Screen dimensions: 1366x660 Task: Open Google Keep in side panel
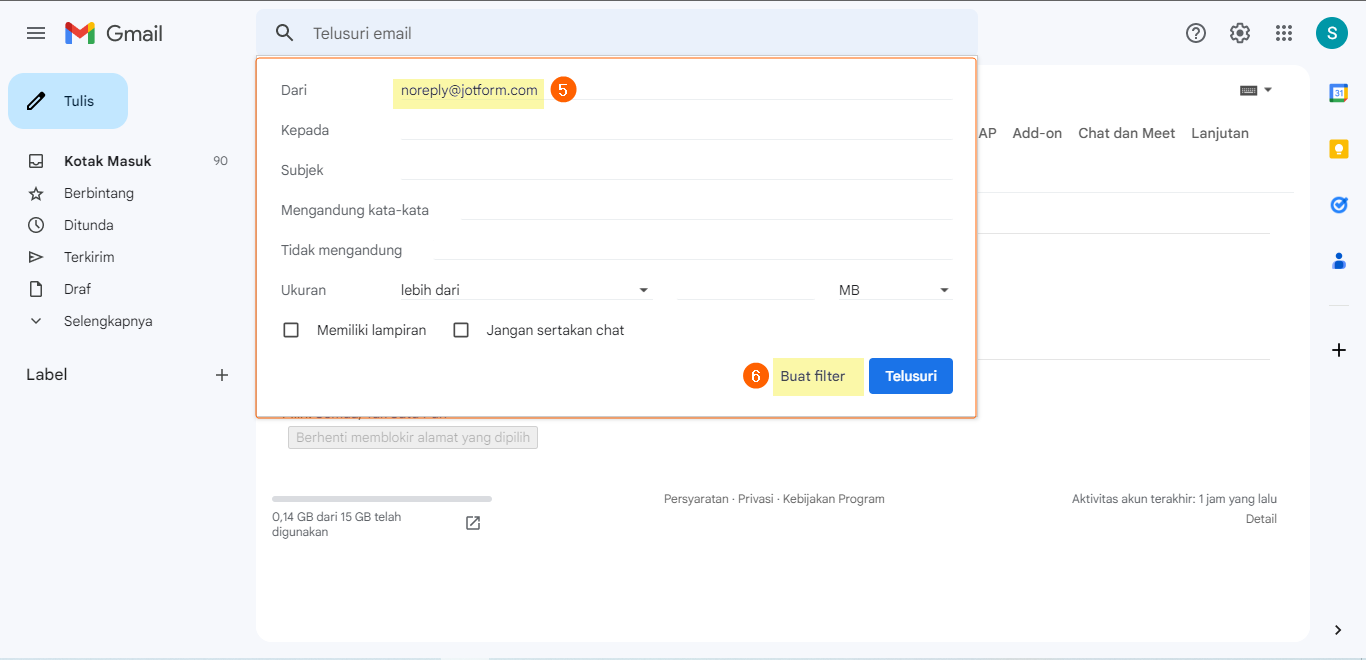pyautogui.click(x=1339, y=149)
